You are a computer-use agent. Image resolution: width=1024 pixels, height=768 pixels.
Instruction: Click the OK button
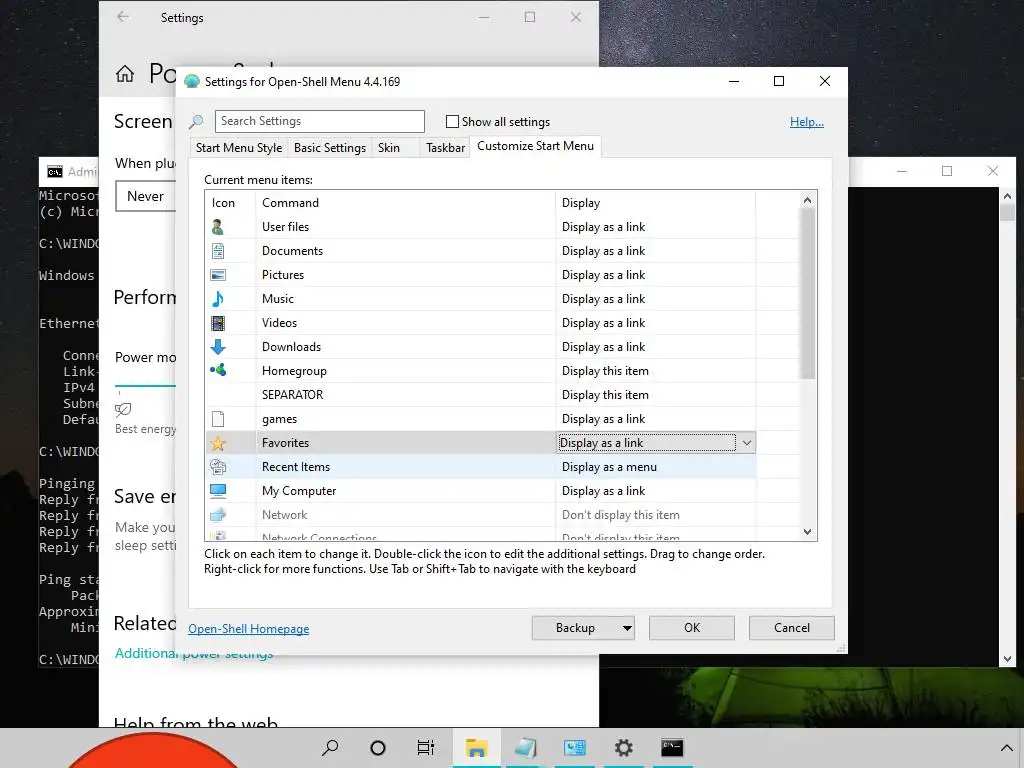point(692,628)
